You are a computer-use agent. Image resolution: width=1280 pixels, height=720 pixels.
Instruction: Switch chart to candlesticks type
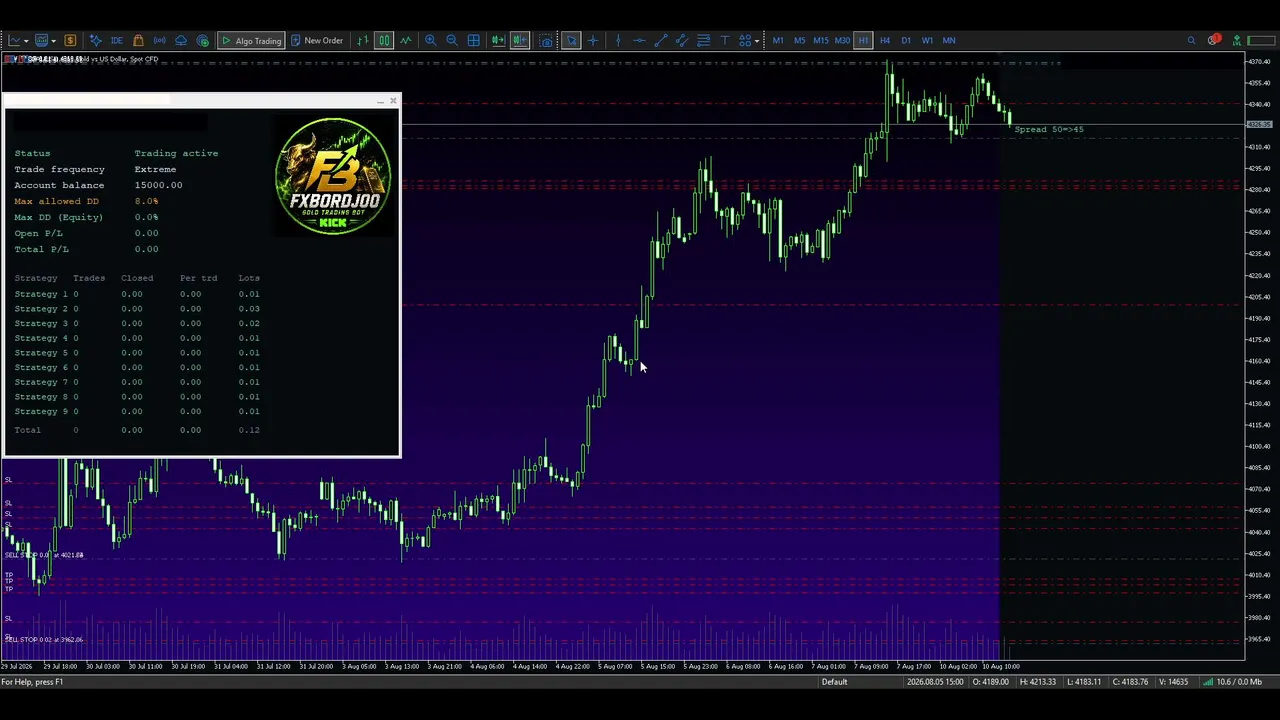[x=384, y=40]
